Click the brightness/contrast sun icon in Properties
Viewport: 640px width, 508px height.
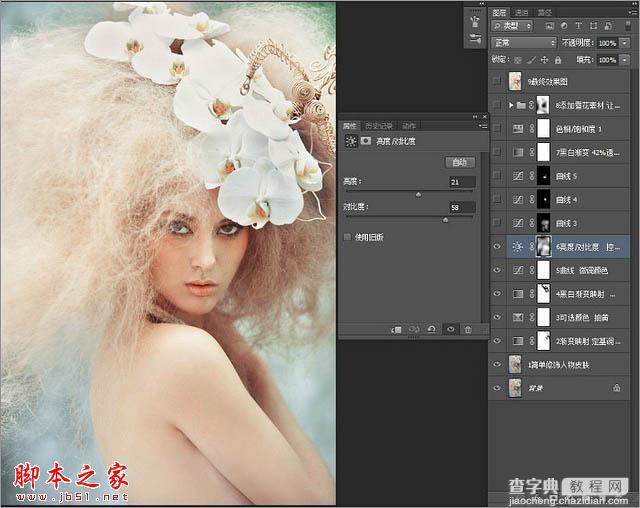point(351,141)
